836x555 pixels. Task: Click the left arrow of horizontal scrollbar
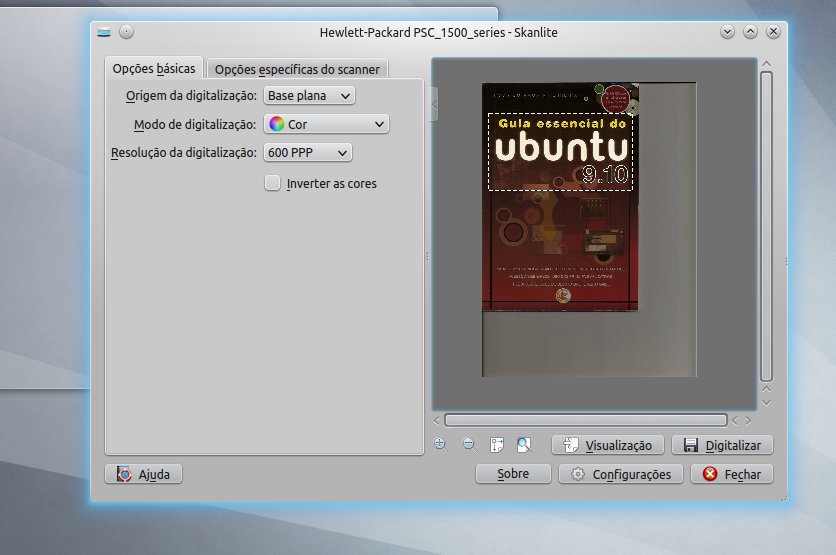[x=437, y=421]
